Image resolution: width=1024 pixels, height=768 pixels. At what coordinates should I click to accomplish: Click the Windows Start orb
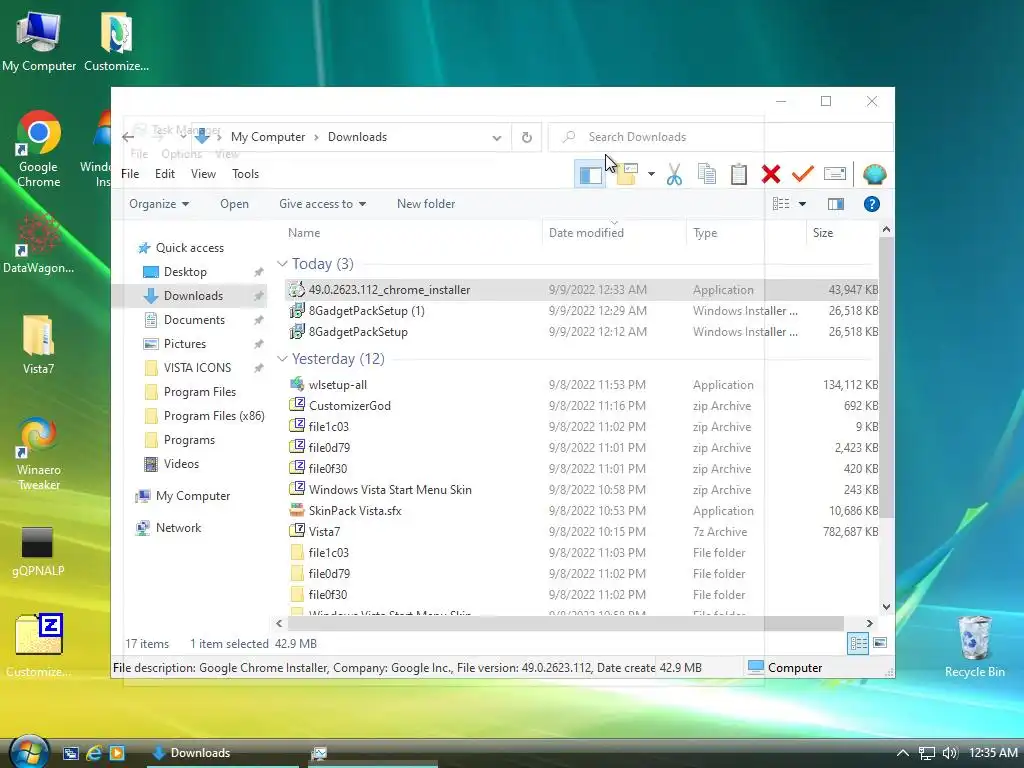click(x=29, y=752)
